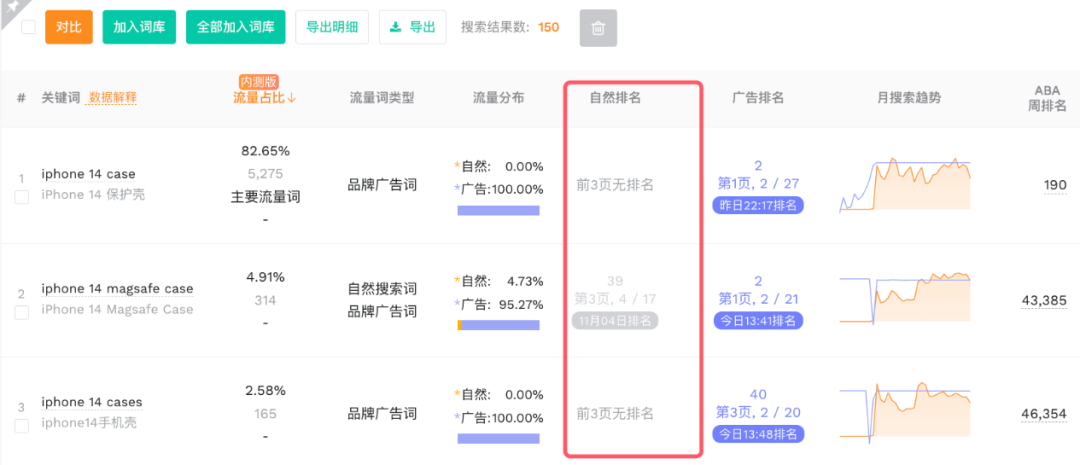This screenshot has width=1080, height=465.
Task: Click ad rank 第1页, 2 / 21
Action: pyautogui.click(x=758, y=299)
